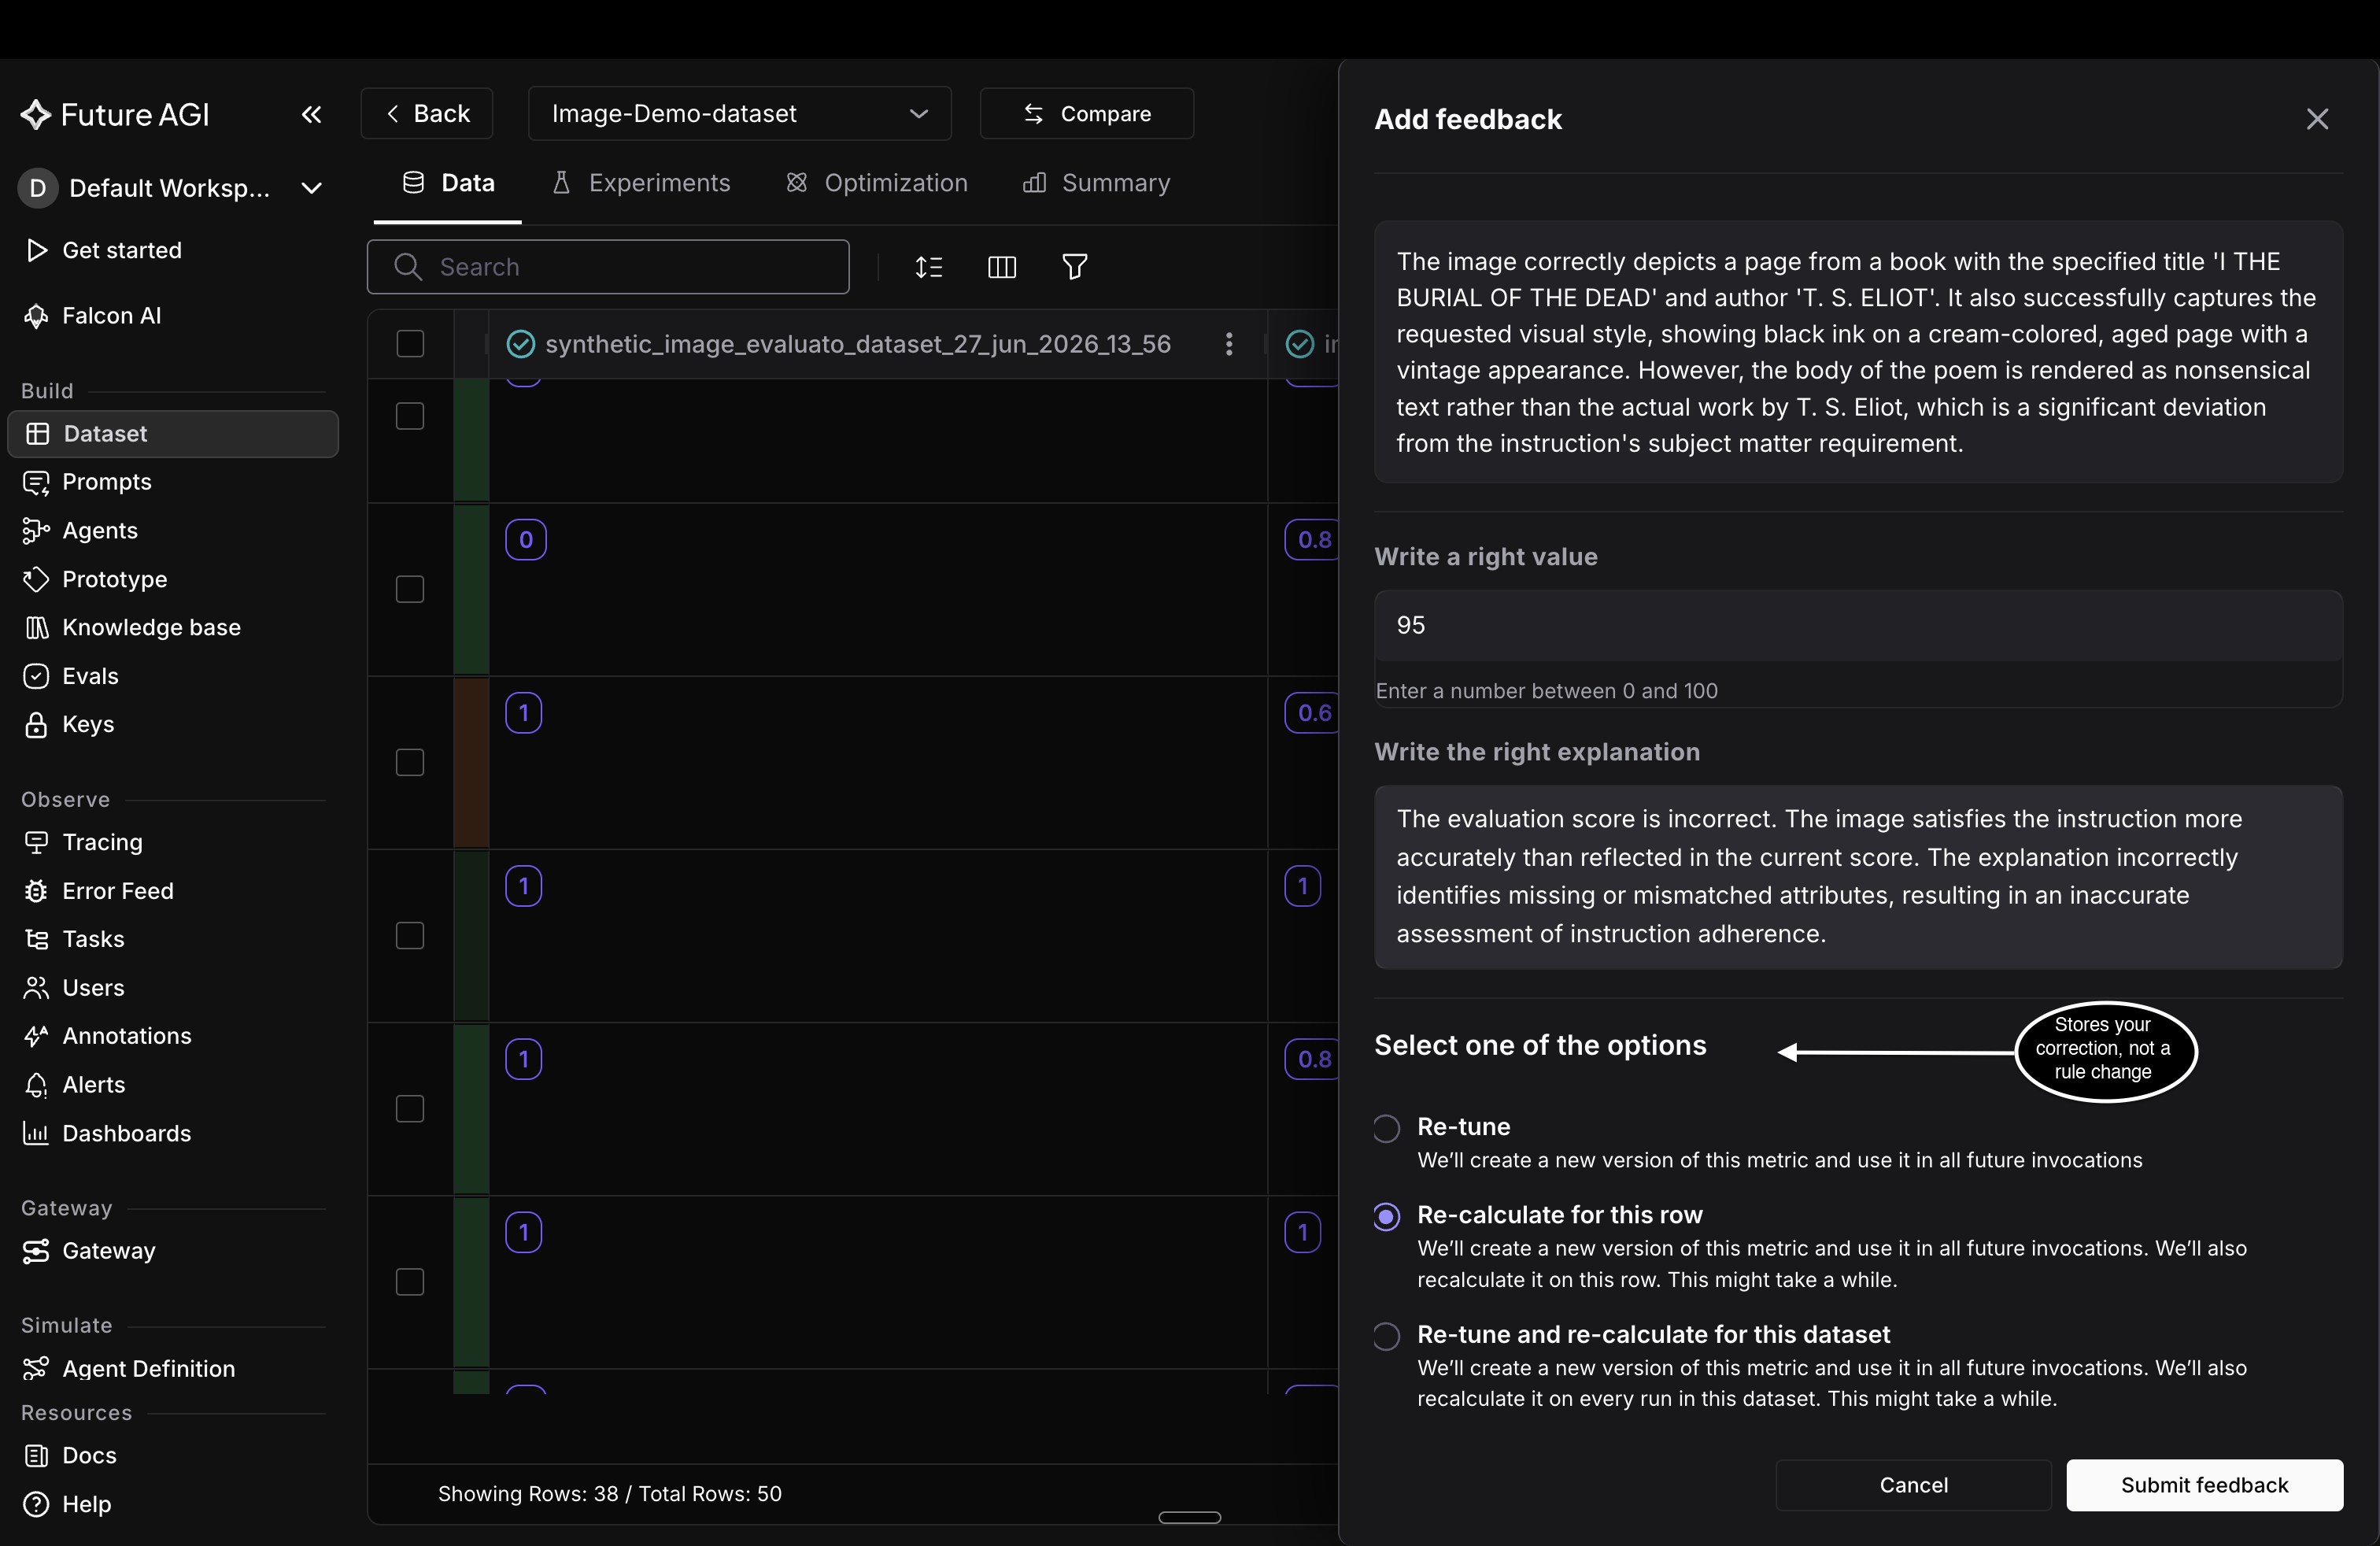Go to Prompts
Viewport: 2380px width, 1546px height.
click(x=106, y=482)
